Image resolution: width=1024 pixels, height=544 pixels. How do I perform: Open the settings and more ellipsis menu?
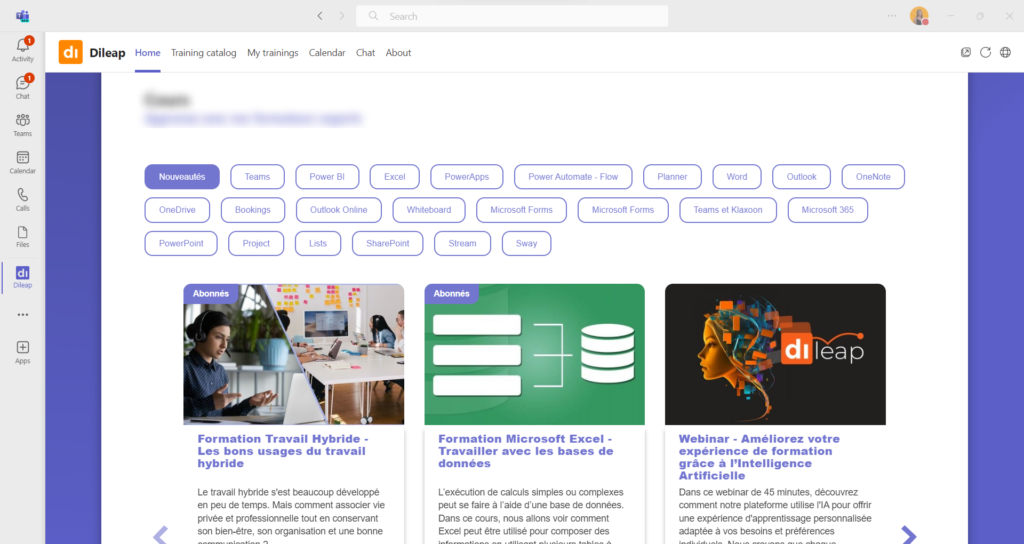pyautogui.click(x=892, y=16)
